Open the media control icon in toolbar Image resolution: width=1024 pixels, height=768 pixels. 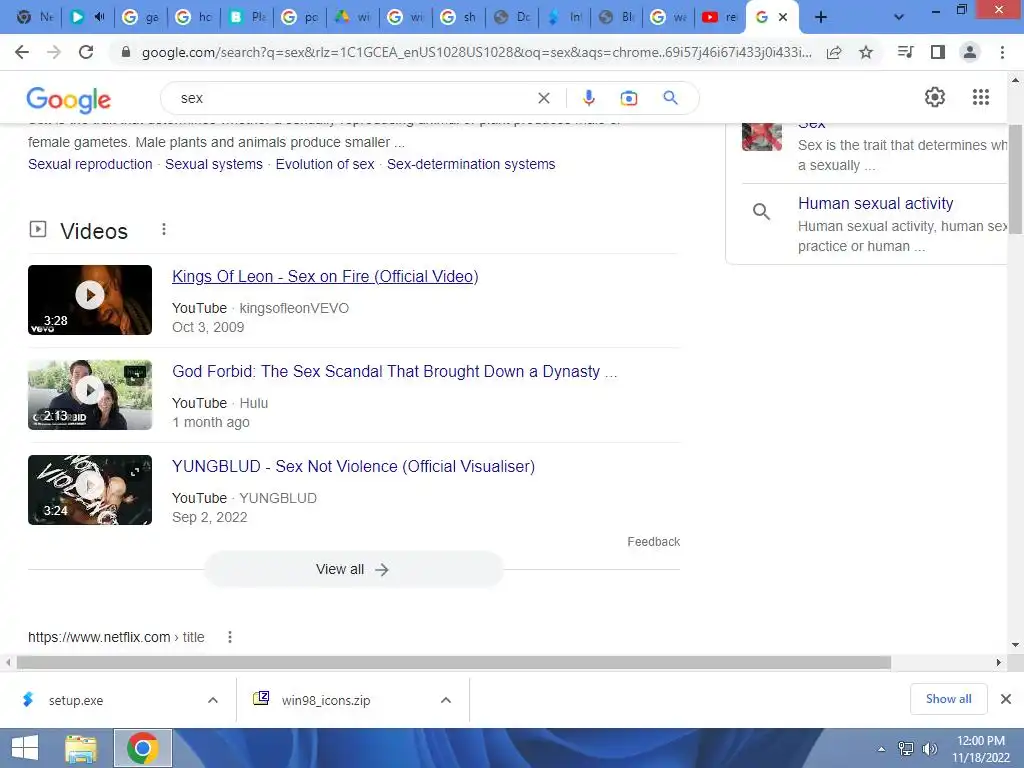905,52
